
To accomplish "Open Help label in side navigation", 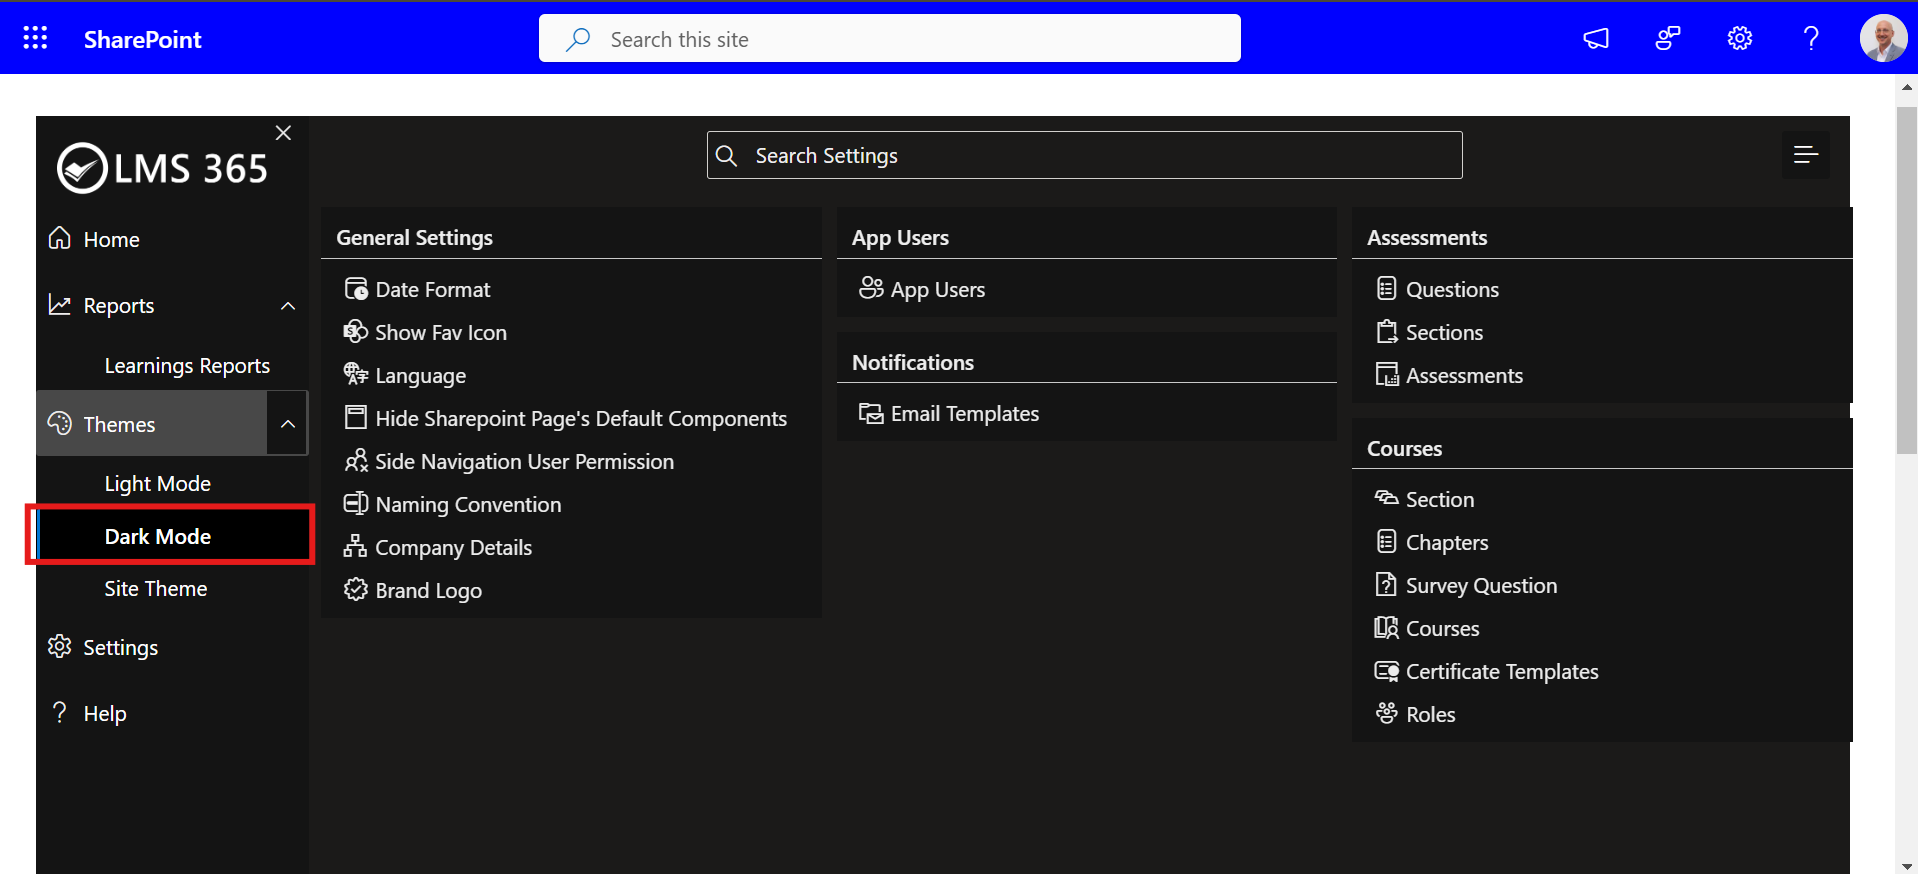I will (105, 714).
